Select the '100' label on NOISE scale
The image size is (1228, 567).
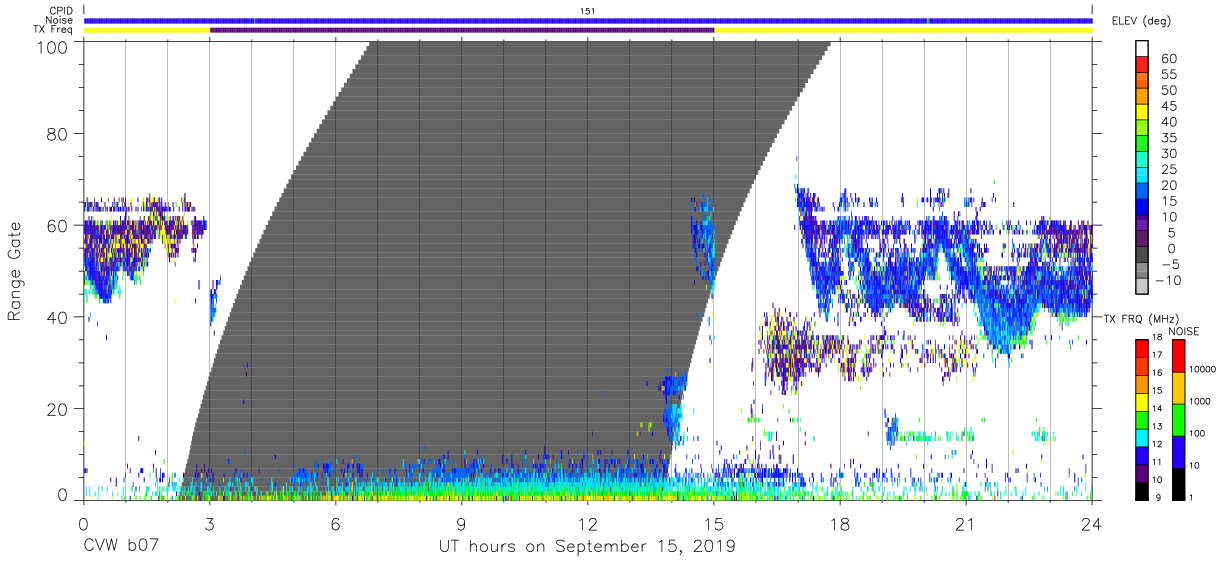click(x=1198, y=433)
